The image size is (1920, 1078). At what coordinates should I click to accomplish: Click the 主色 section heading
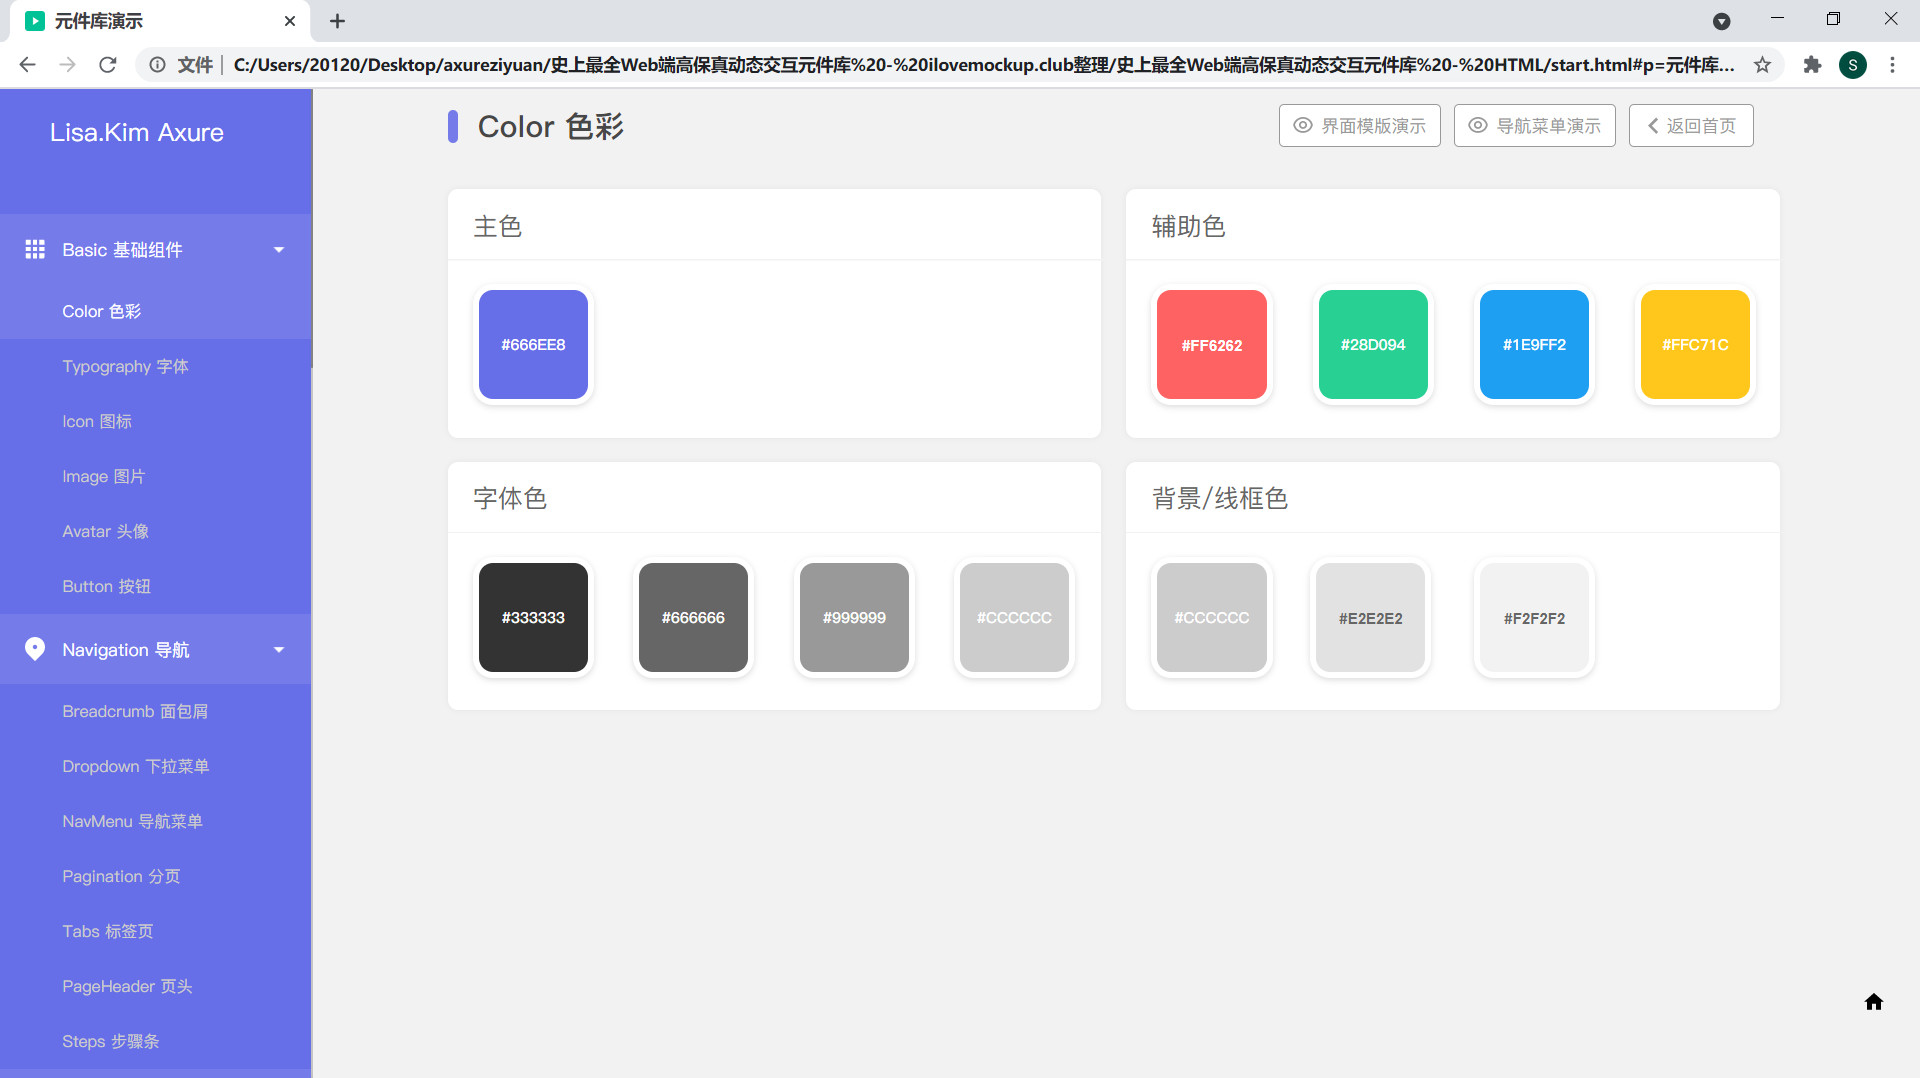tap(498, 227)
